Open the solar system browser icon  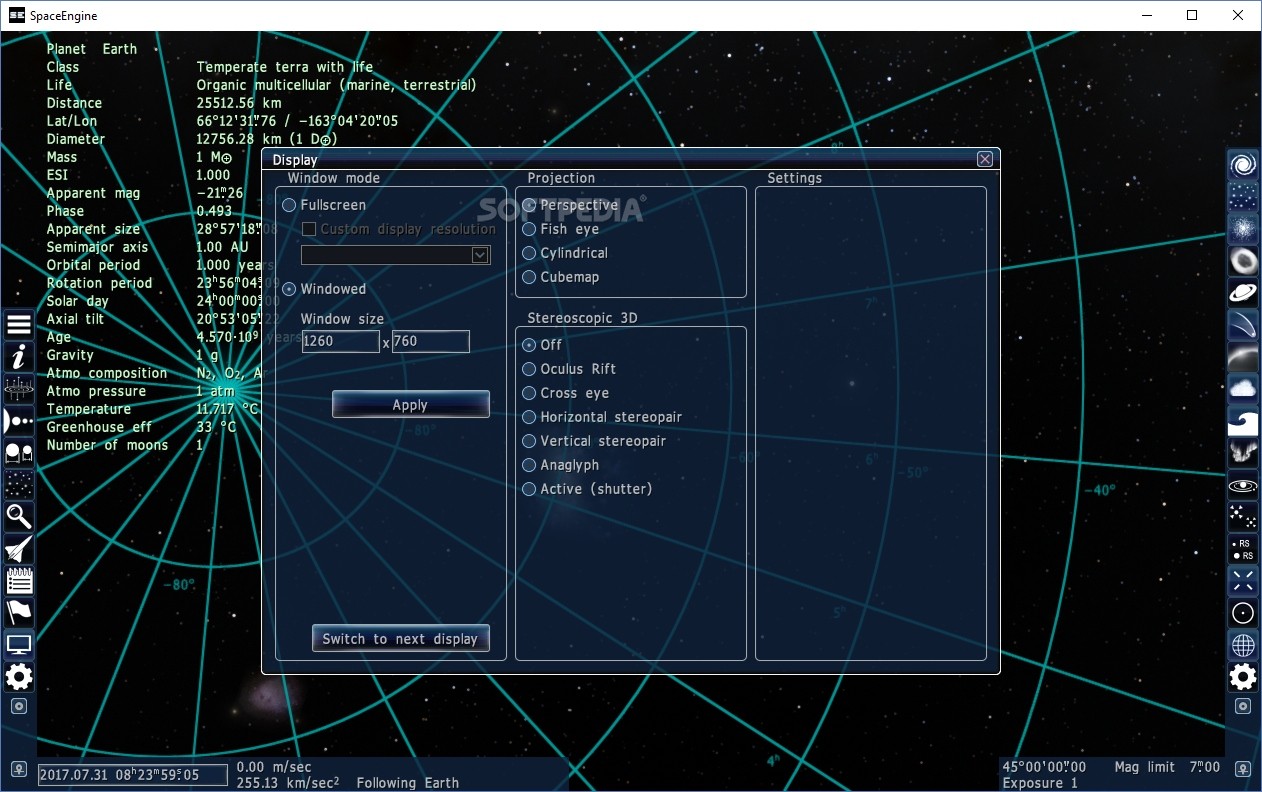19,421
